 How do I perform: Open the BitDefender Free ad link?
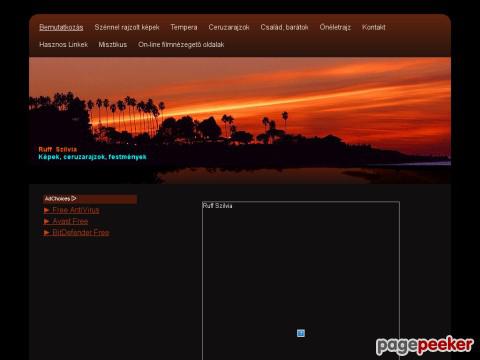[81, 233]
